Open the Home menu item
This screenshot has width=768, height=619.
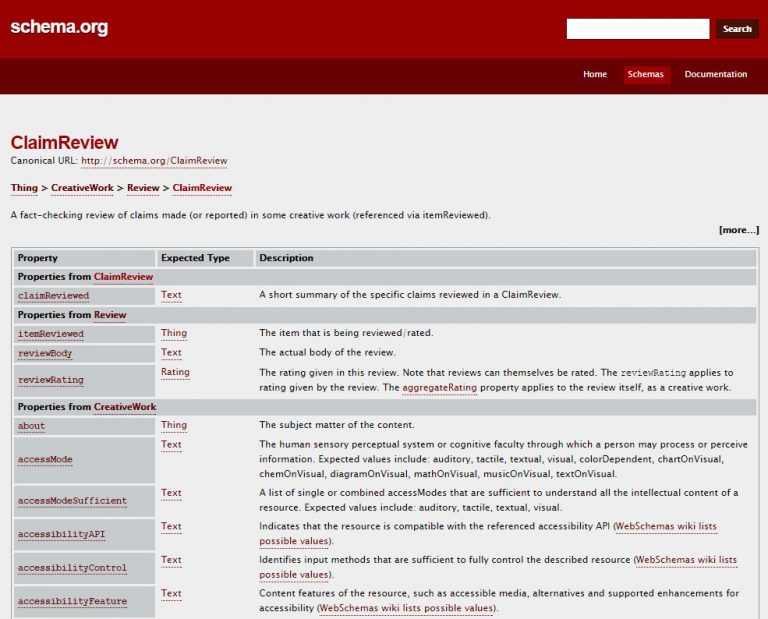[594, 74]
